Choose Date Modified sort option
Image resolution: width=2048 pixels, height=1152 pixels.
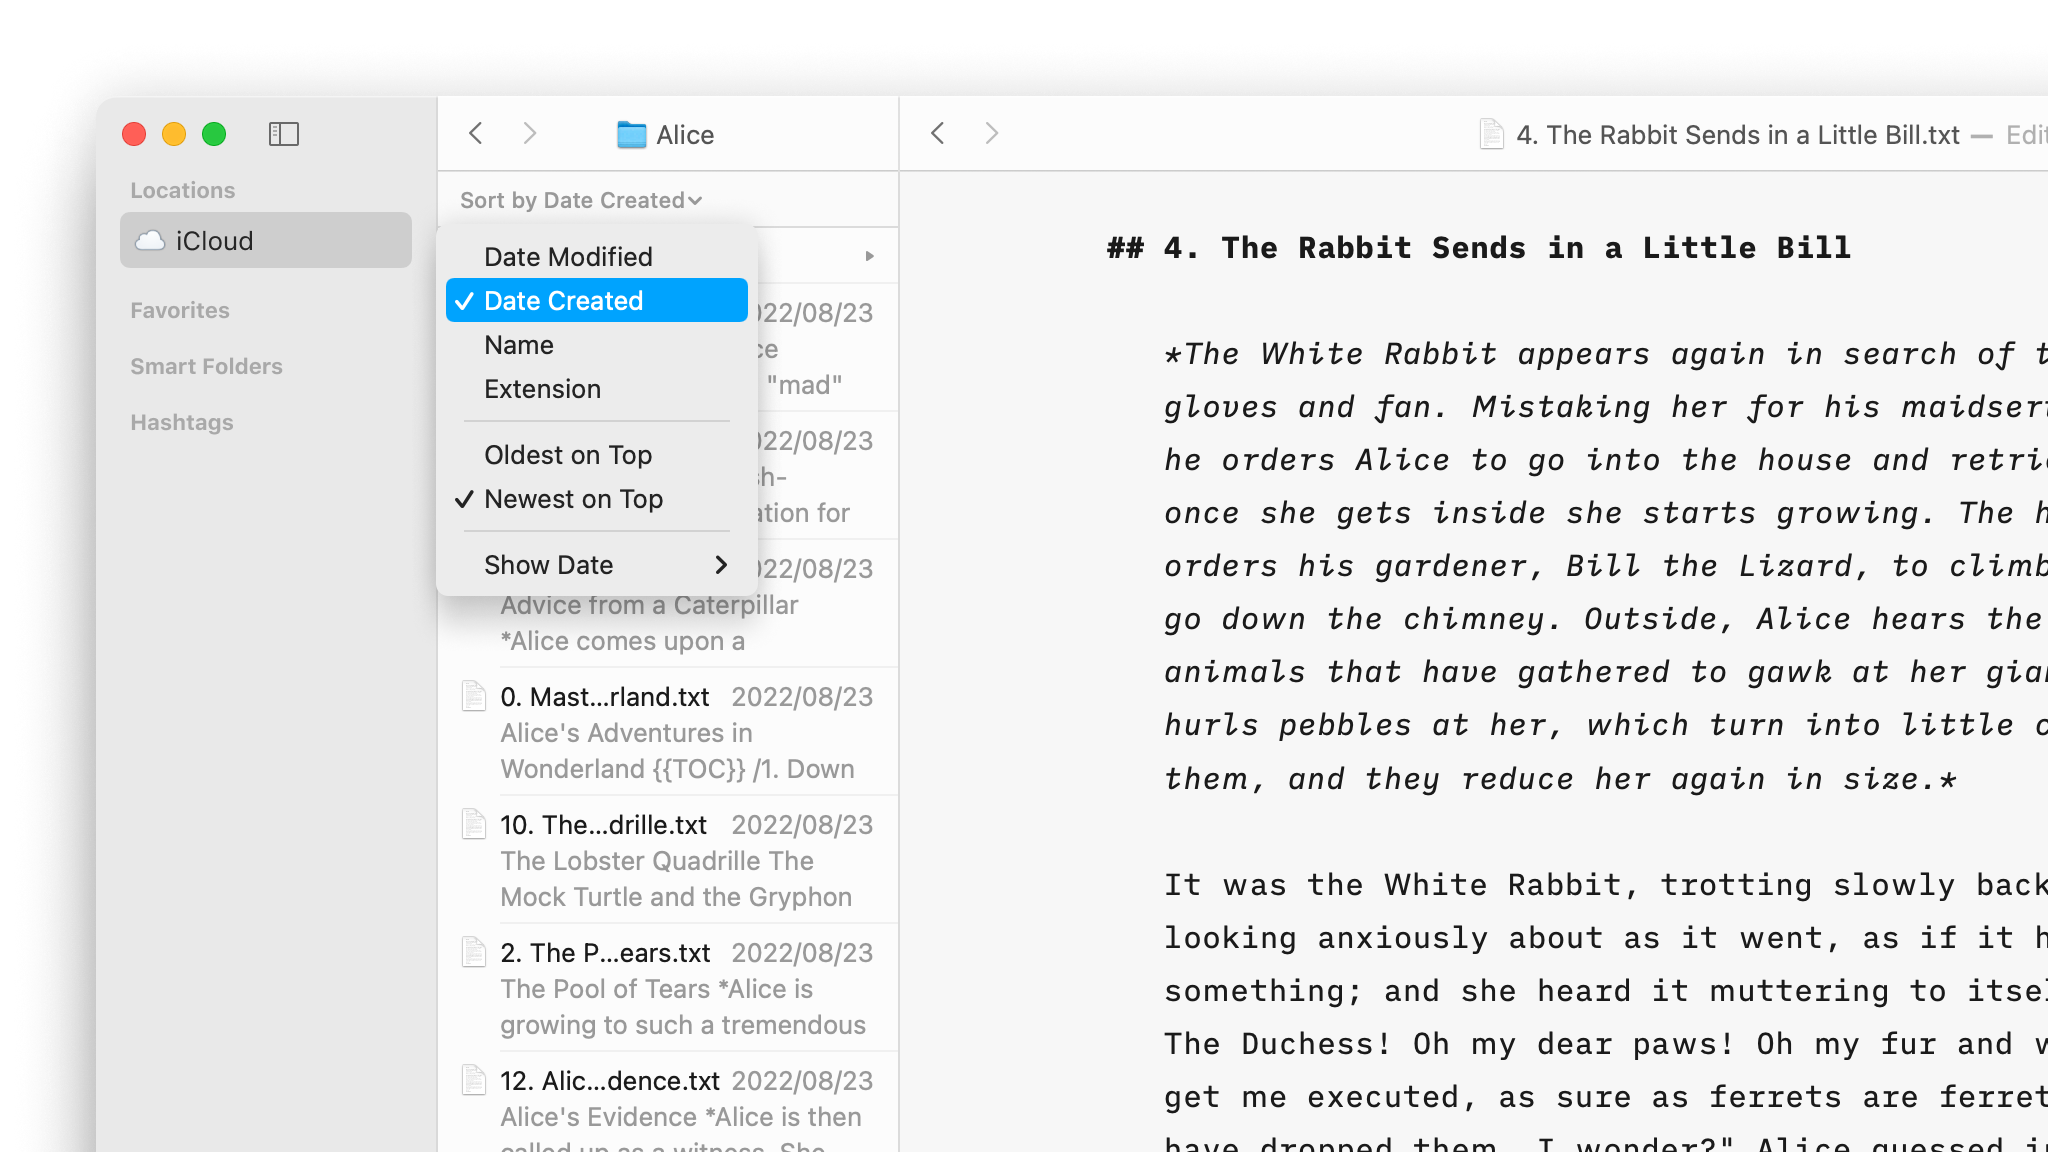[597, 257]
